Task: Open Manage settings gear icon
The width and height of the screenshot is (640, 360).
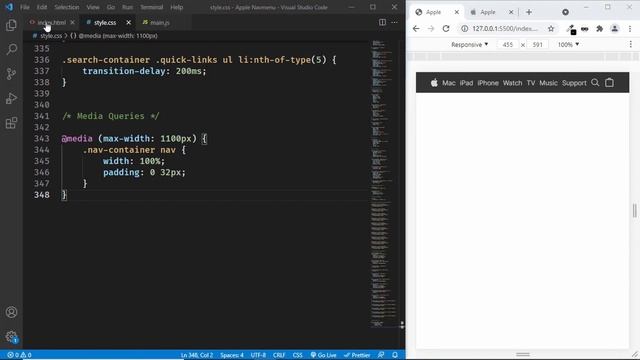Action: click(x=11, y=337)
